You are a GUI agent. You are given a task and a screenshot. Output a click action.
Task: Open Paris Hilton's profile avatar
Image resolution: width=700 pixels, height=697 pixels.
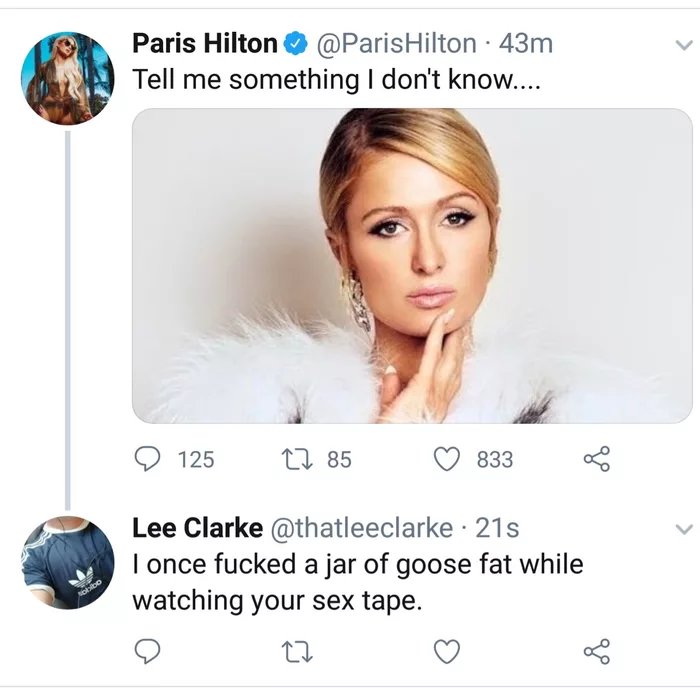coord(67,78)
